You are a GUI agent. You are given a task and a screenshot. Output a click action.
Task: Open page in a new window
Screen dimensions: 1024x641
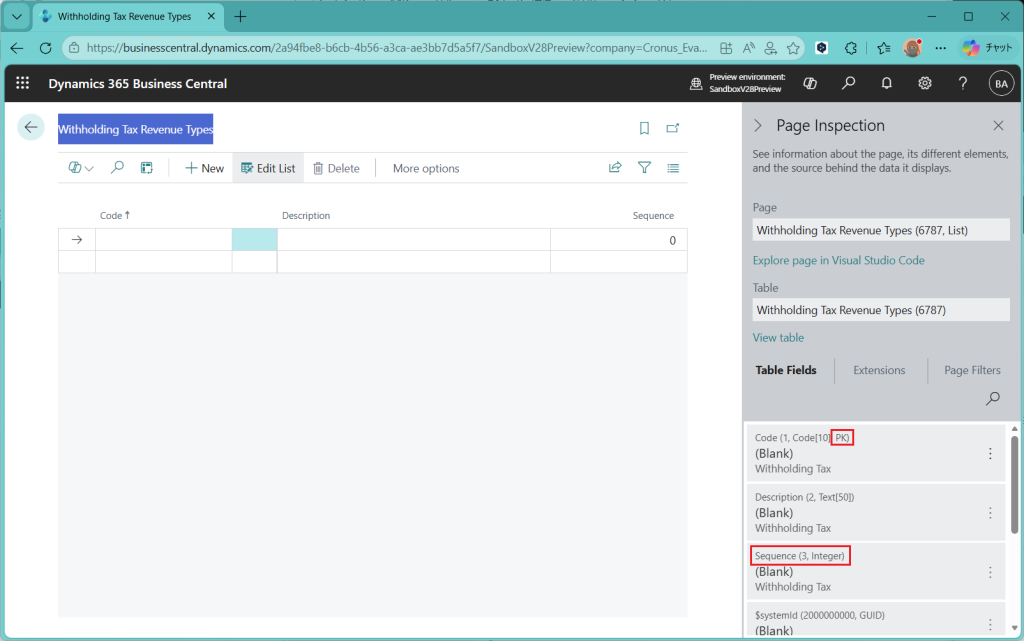(x=673, y=128)
